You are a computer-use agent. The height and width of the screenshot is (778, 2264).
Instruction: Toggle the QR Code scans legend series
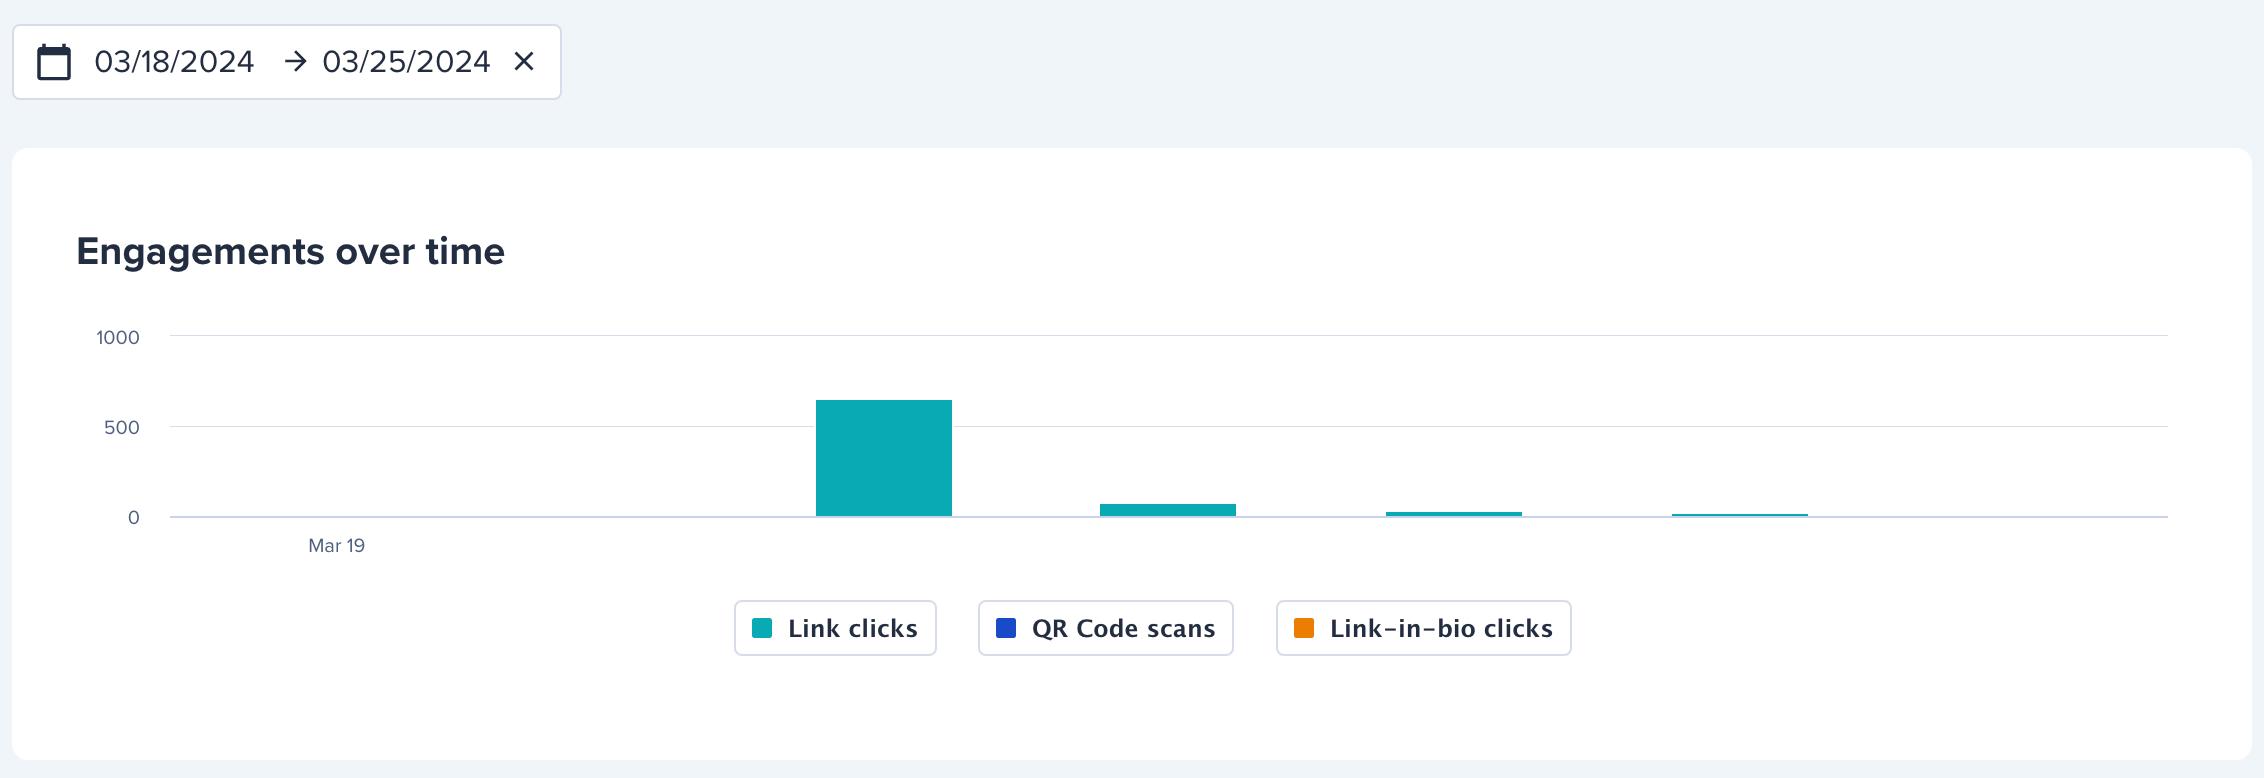click(x=1105, y=628)
